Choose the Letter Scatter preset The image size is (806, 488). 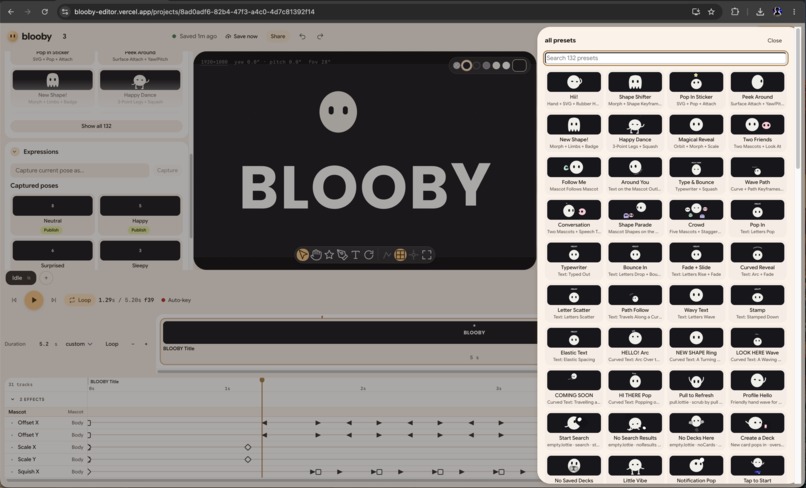click(574, 303)
